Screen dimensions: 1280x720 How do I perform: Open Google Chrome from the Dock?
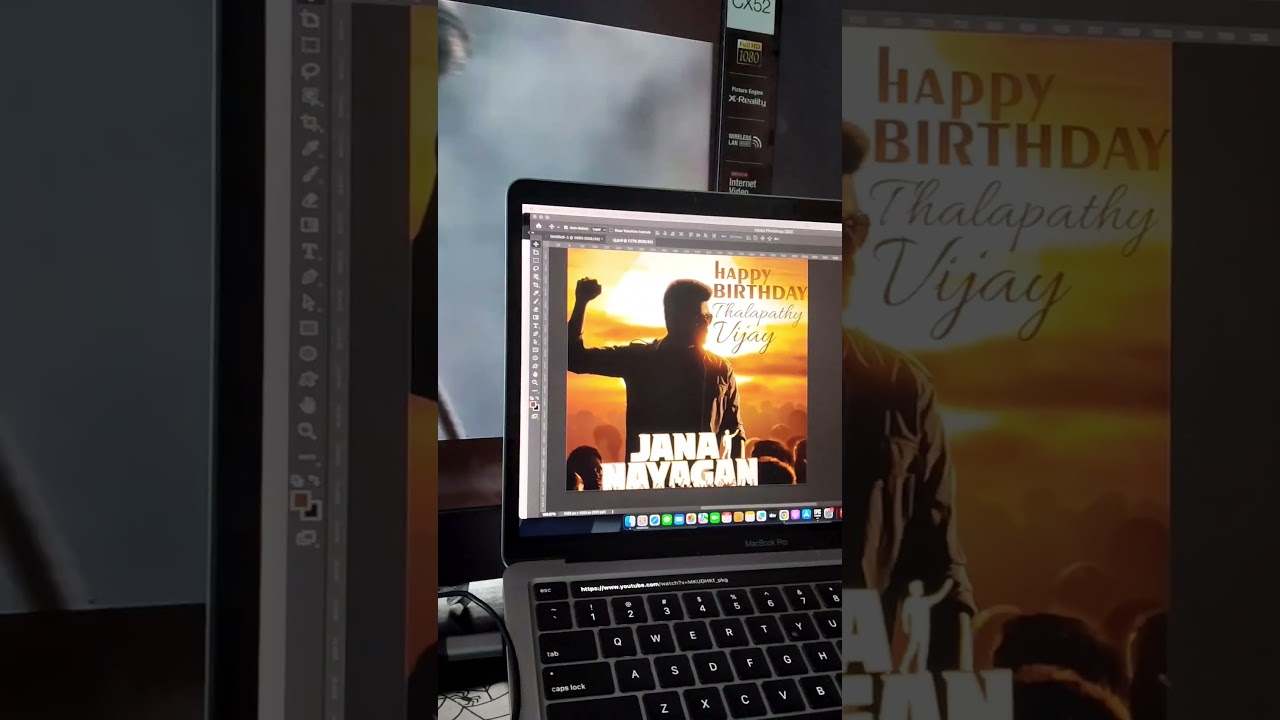[784, 515]
